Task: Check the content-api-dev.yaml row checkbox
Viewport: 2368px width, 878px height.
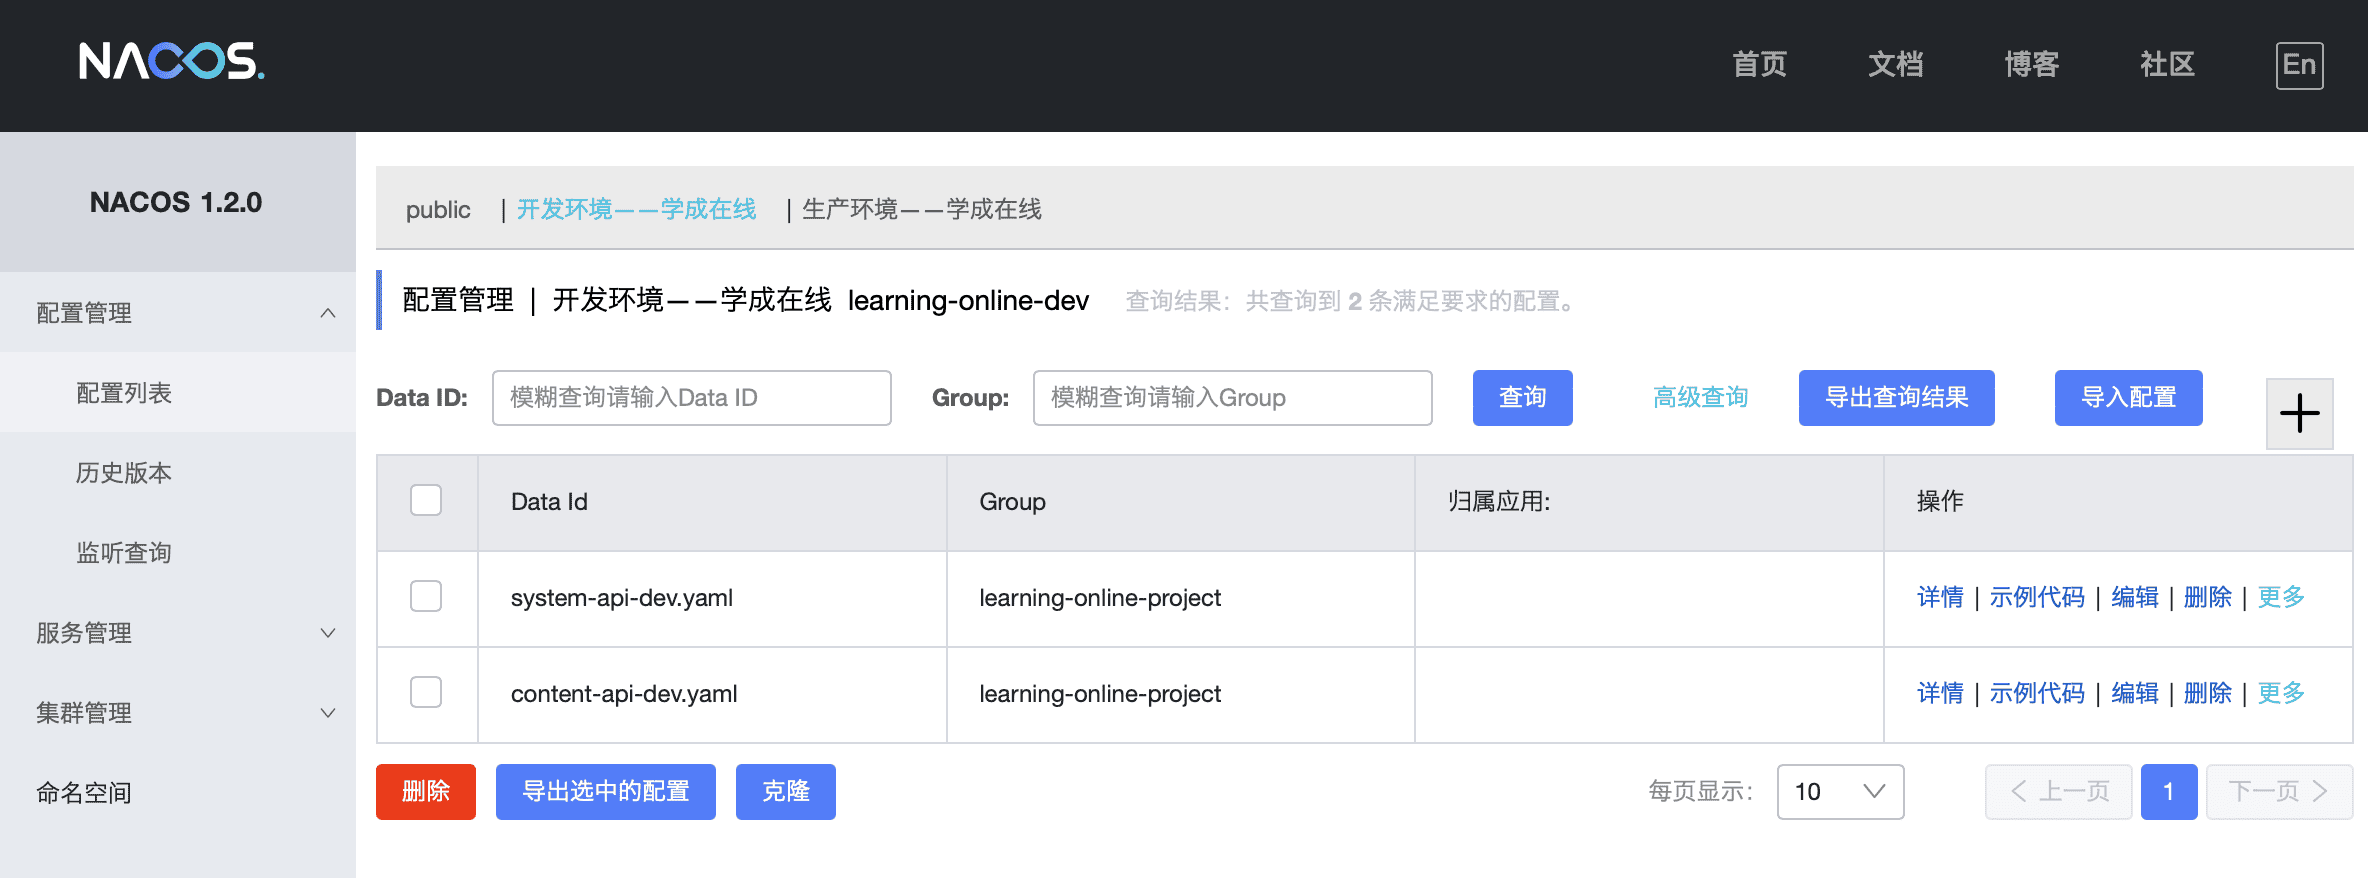Action: [426, 692]
